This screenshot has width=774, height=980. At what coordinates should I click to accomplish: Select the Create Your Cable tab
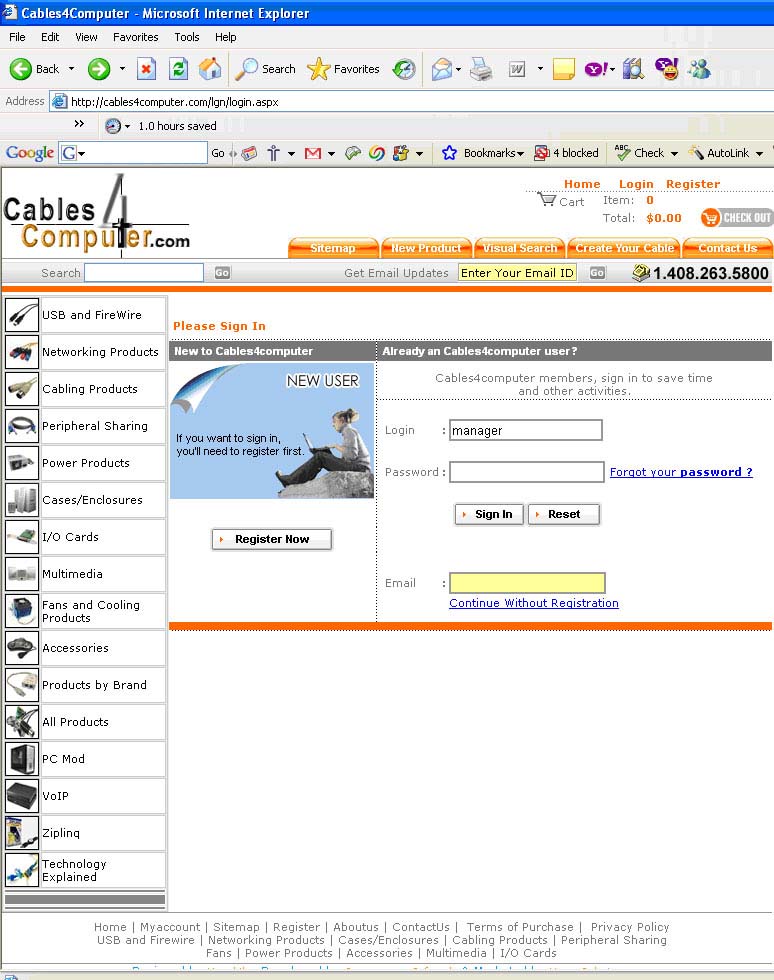click(x=625, y=248)
